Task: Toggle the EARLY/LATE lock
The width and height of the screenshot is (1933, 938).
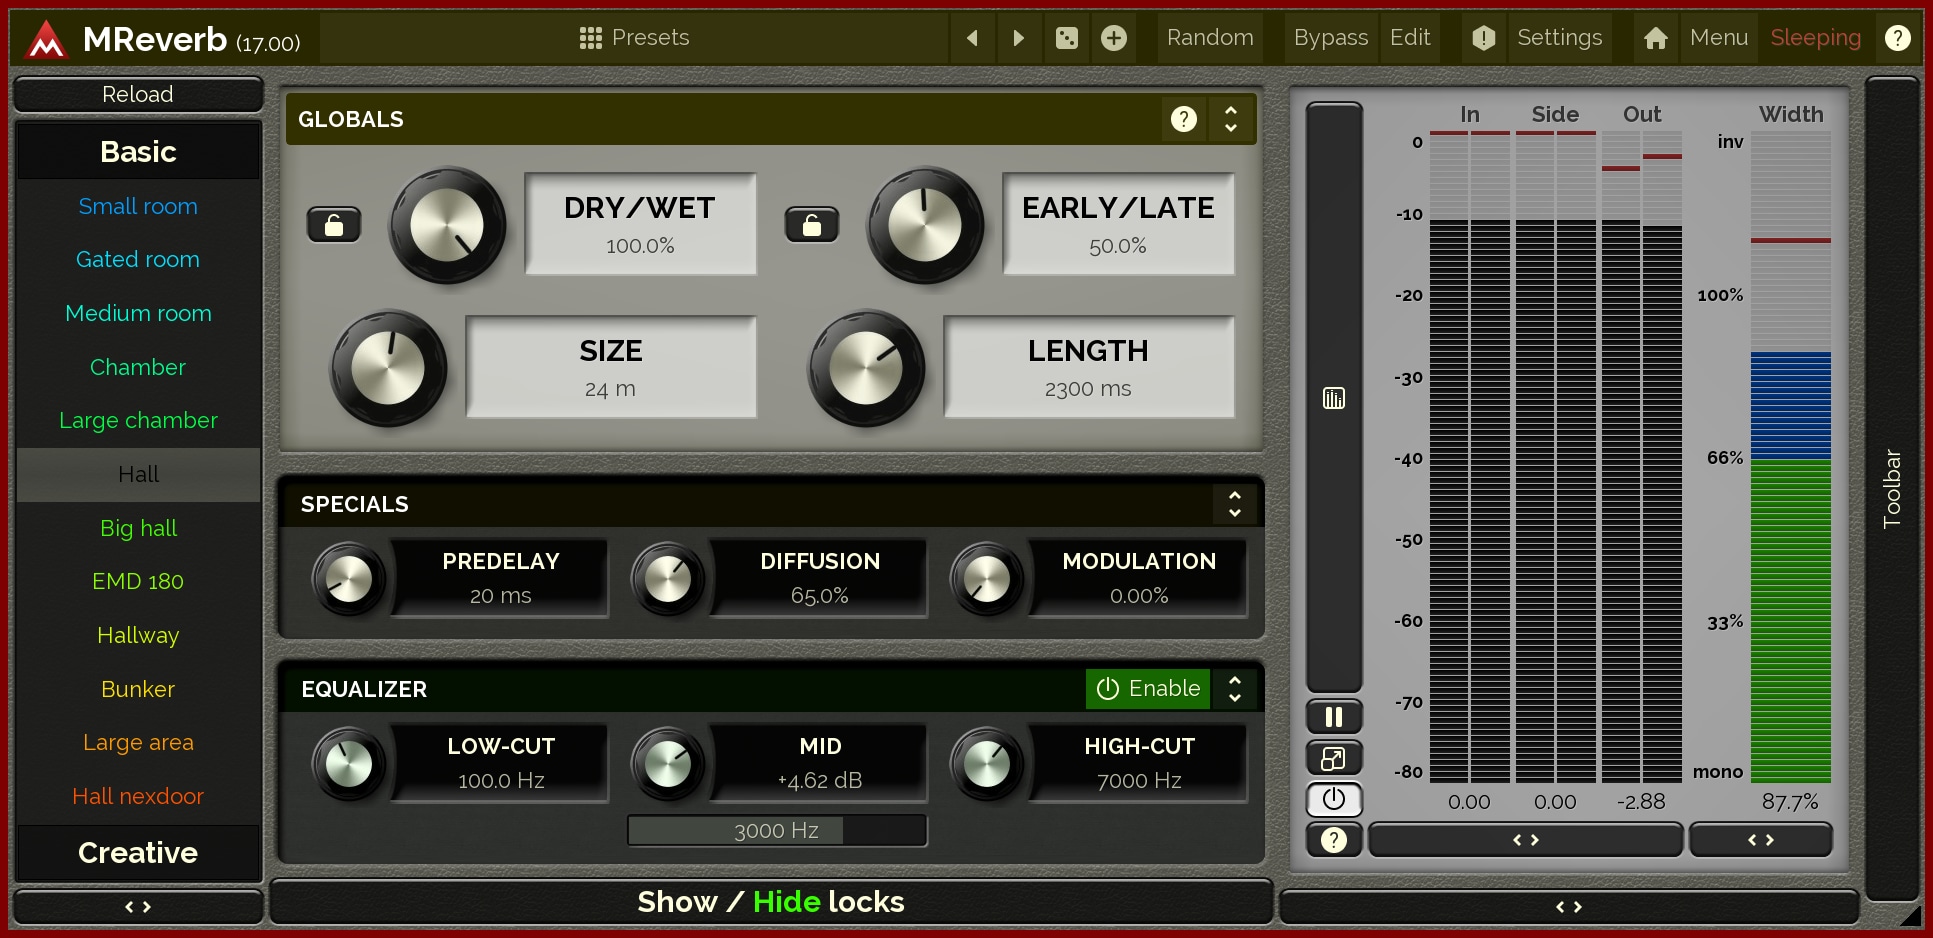Action: (812, 226)
